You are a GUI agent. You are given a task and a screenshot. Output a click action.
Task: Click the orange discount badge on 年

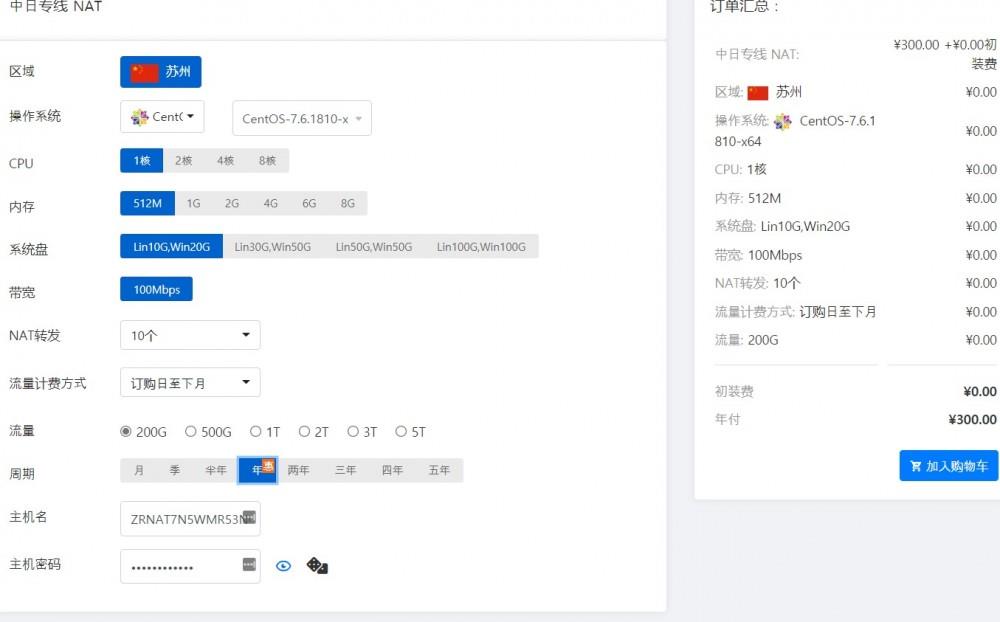coord(268,464)
